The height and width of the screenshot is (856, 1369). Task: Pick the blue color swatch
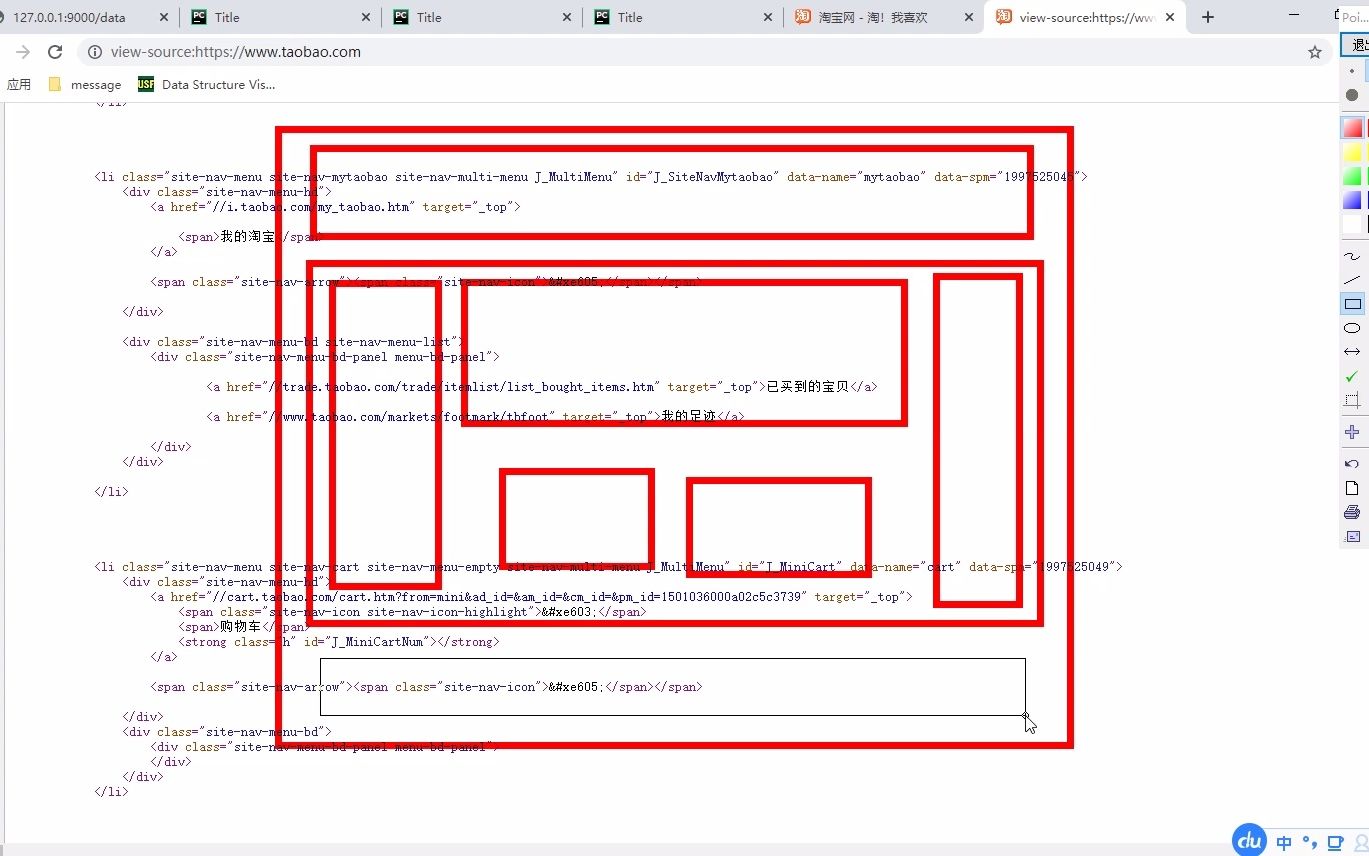[1352, 200]
